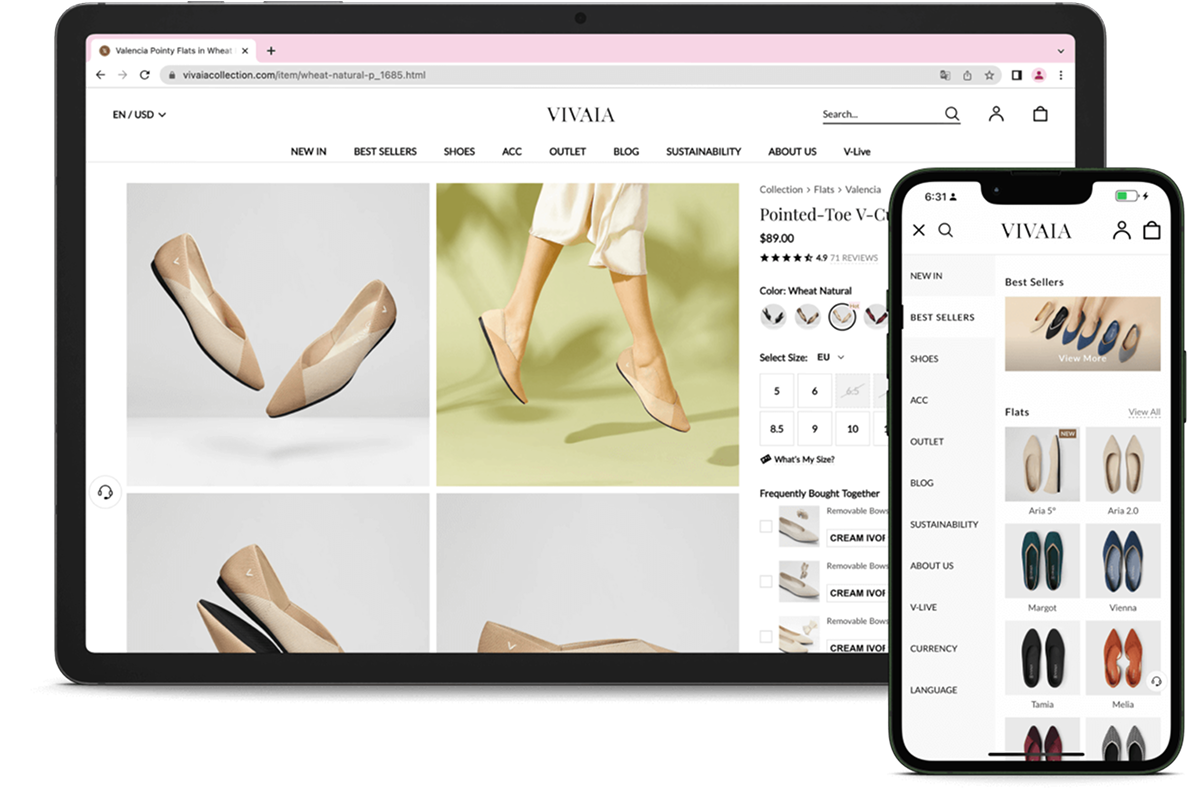The height and width of the screenshot is (795, 1196).
Task: Tap the phone shopping bag icon
Action: click(x=1152, y=230)
